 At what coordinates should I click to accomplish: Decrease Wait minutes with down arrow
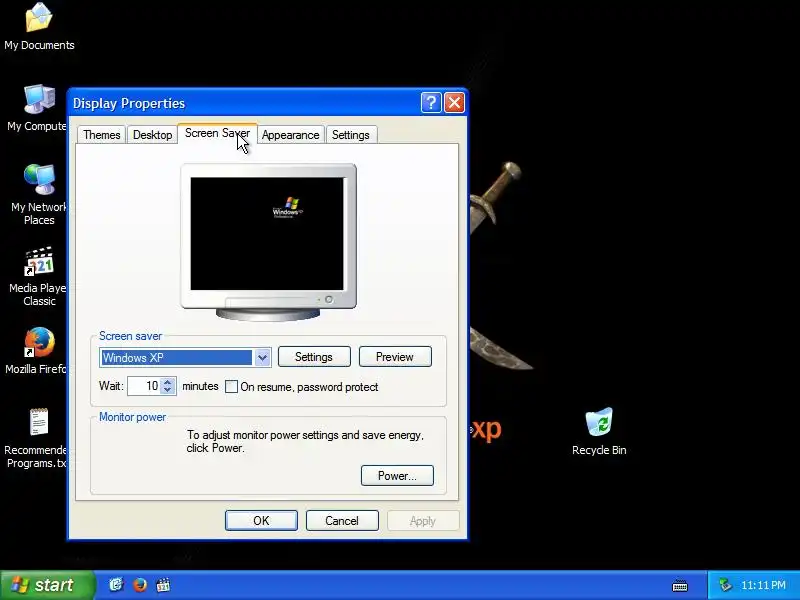[168, 390]
